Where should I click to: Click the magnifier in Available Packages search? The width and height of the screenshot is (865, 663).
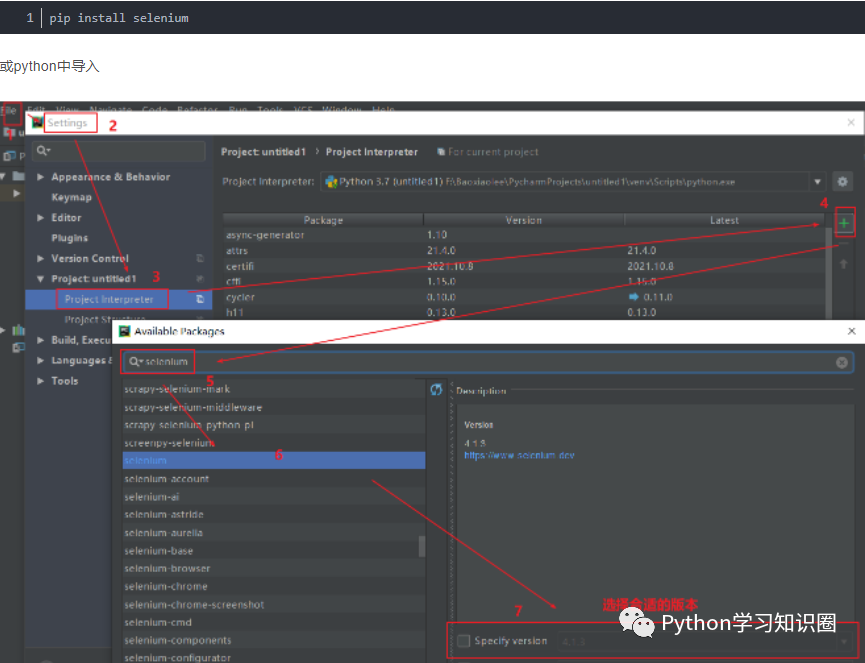point(135,362)
